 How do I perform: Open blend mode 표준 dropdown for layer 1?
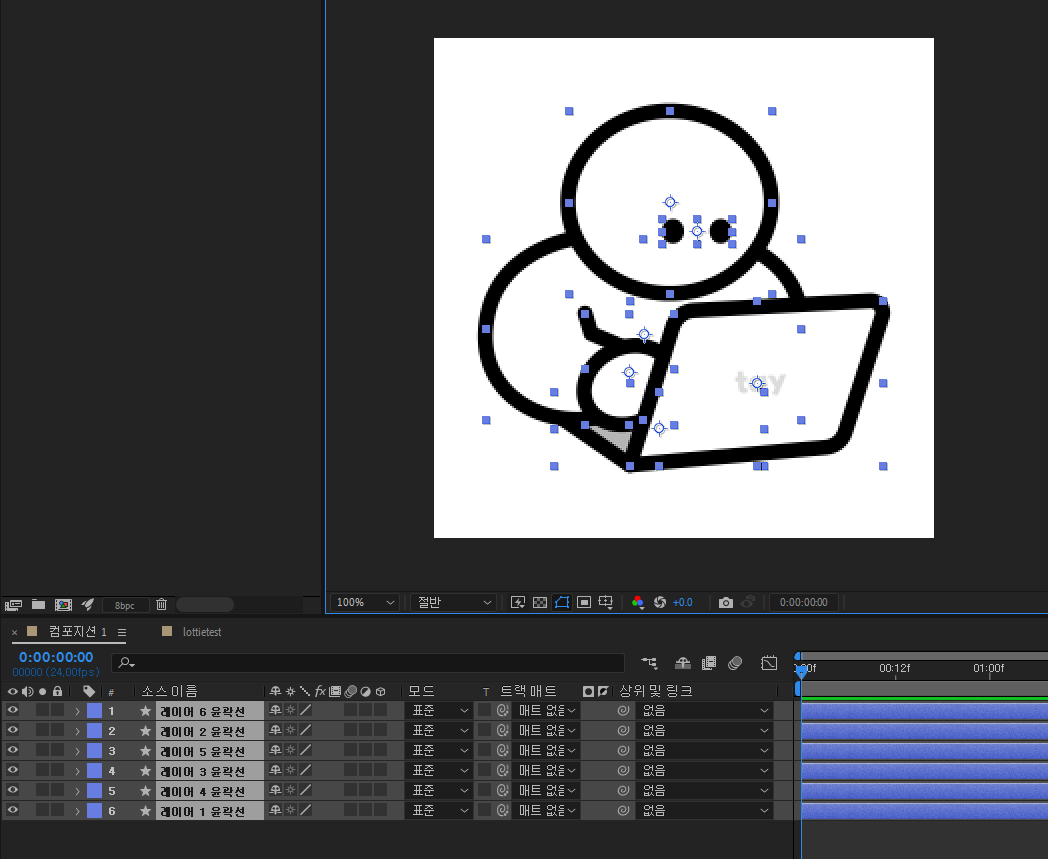pyautogui.click(x=439, y=711)
